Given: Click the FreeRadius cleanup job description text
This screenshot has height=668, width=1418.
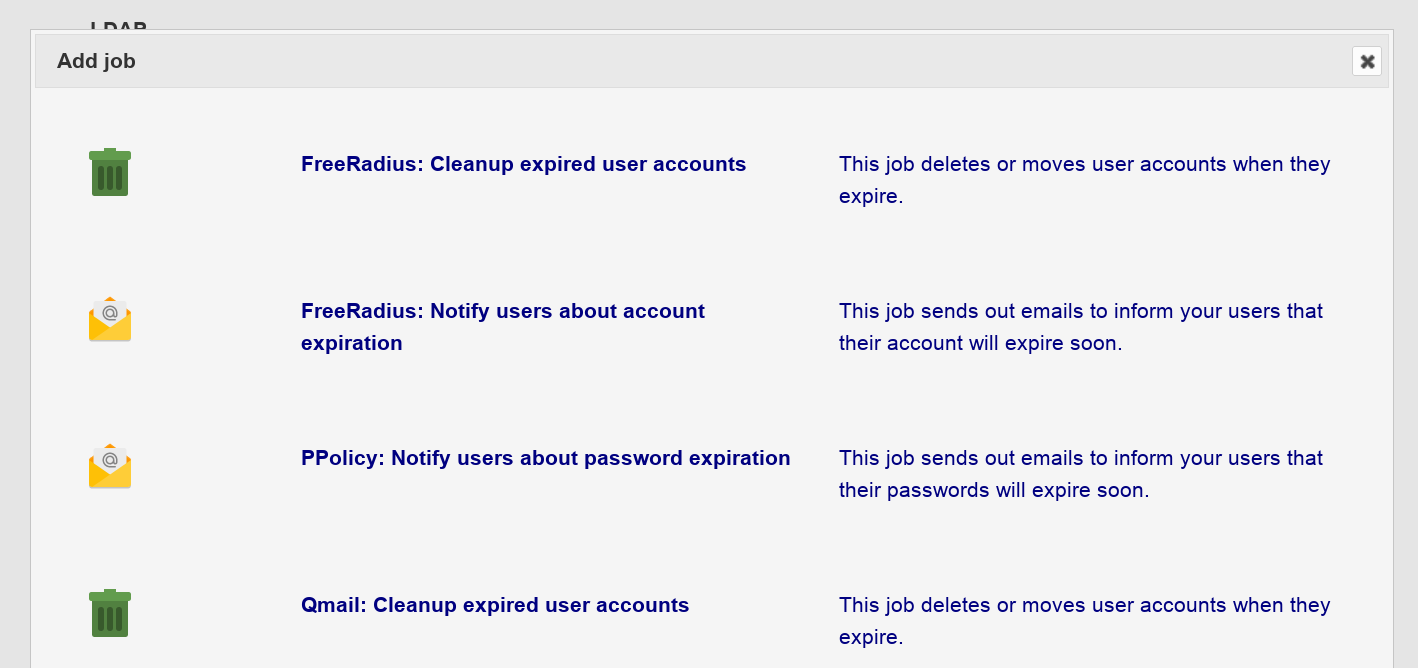Looking at the screenshot, I should point(1084,179).
